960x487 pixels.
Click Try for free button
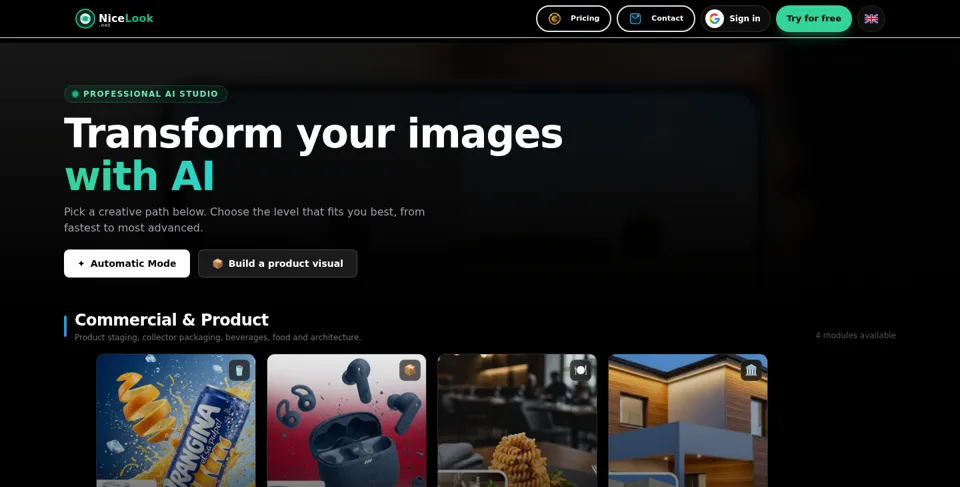(814, 18)
